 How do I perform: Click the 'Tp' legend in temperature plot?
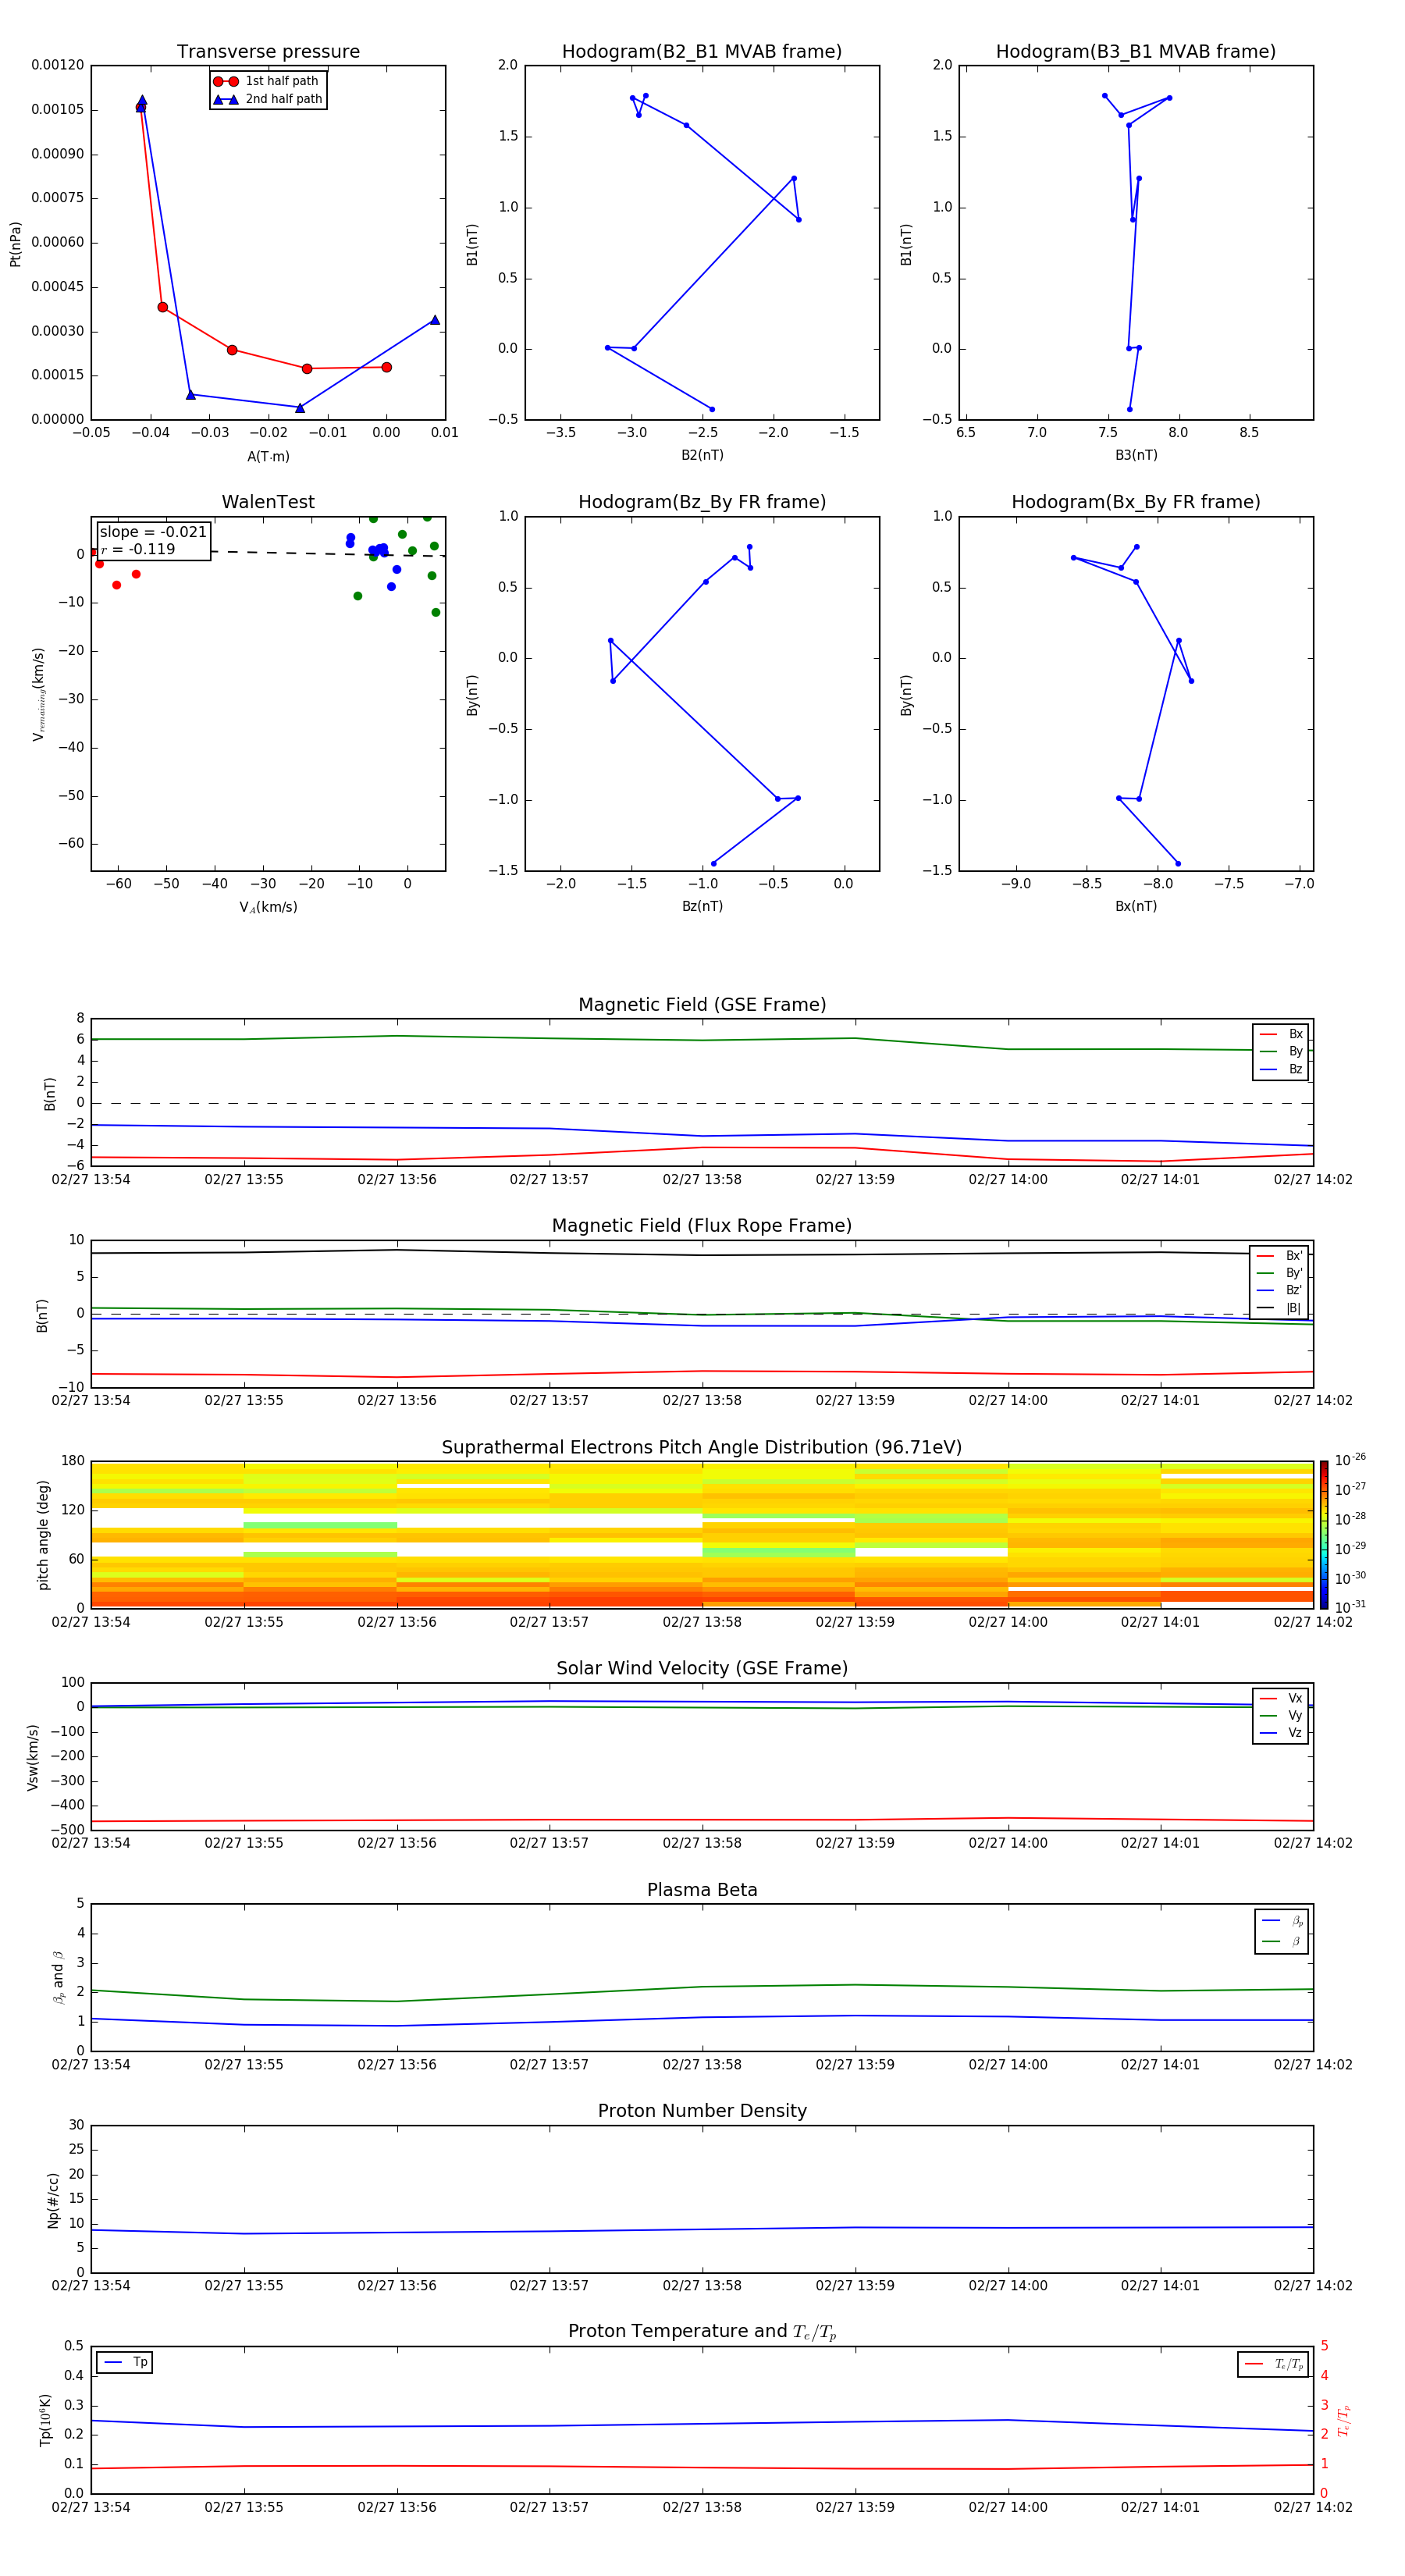tap(125, 2363)
